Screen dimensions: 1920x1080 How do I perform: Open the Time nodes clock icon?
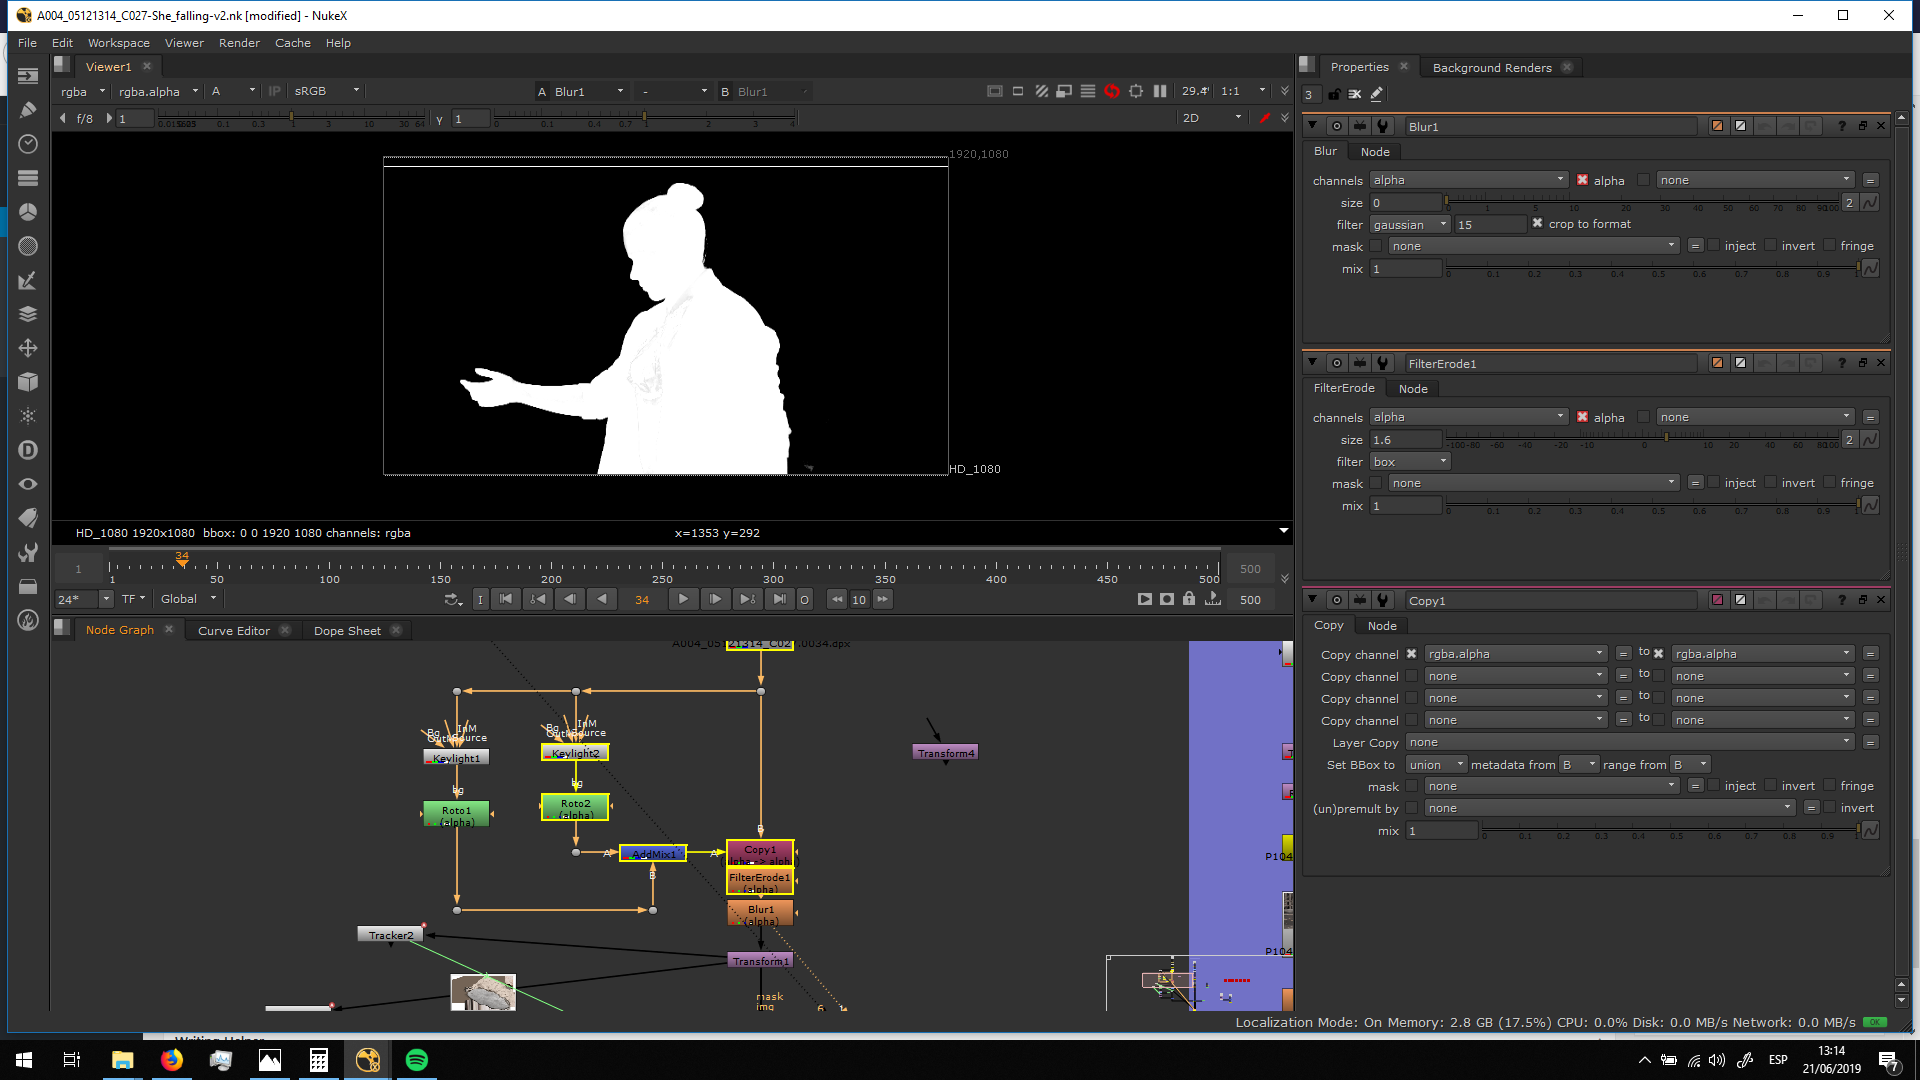[28, 144]
